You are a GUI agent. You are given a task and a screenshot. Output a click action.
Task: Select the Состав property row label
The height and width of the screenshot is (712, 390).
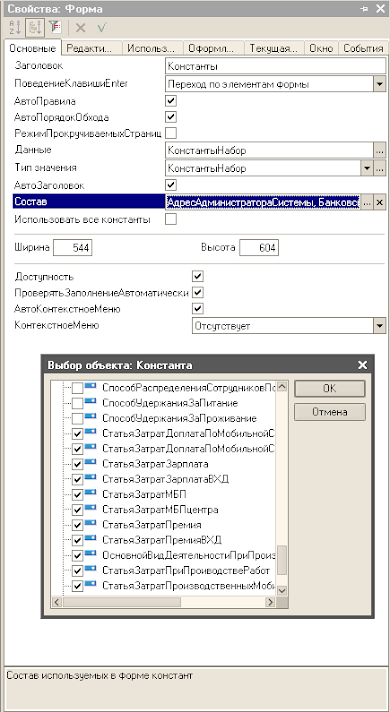click(88, 202)
